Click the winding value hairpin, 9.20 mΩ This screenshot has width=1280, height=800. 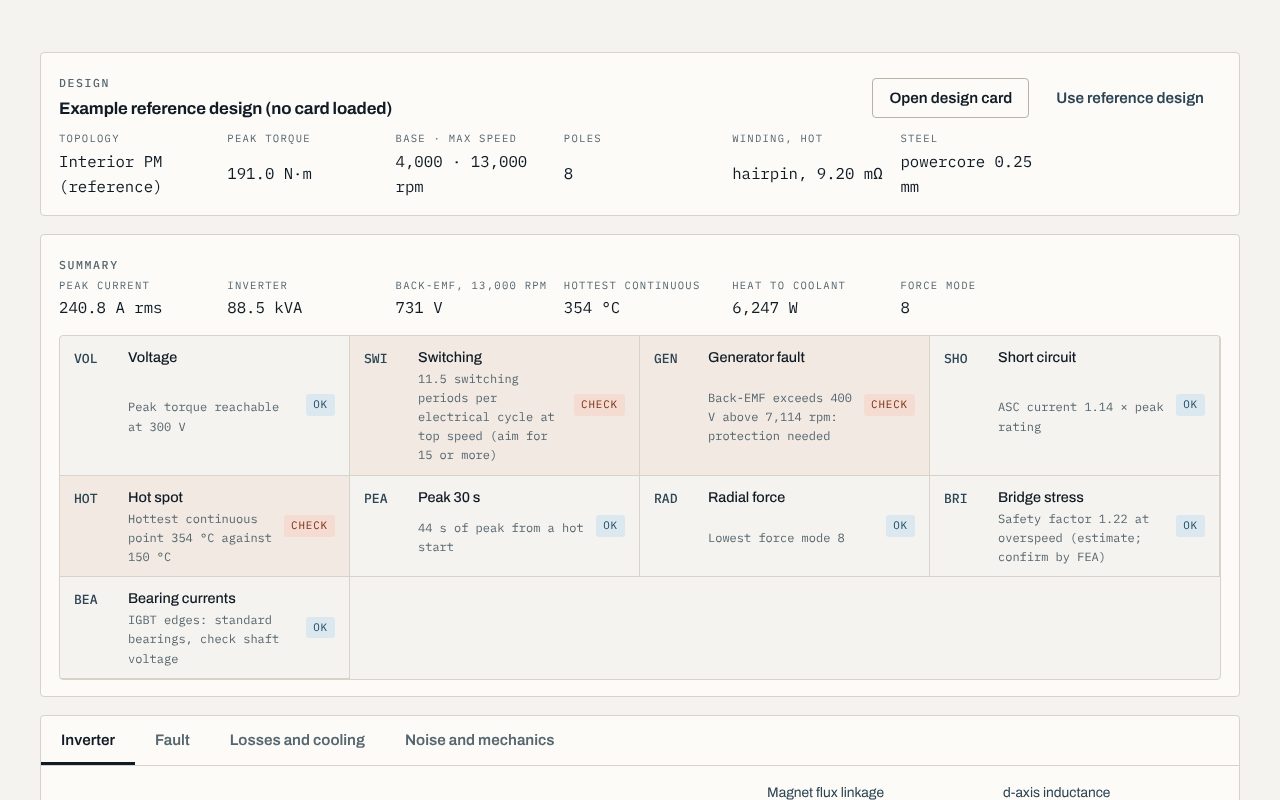[807, 174]
